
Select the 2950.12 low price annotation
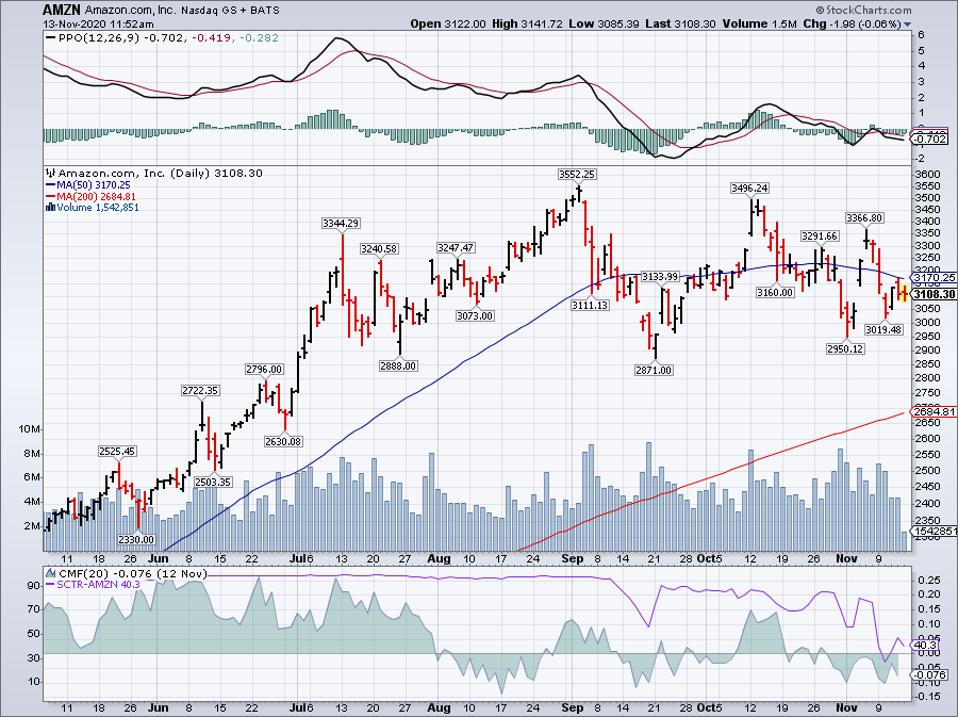point(845,349)
